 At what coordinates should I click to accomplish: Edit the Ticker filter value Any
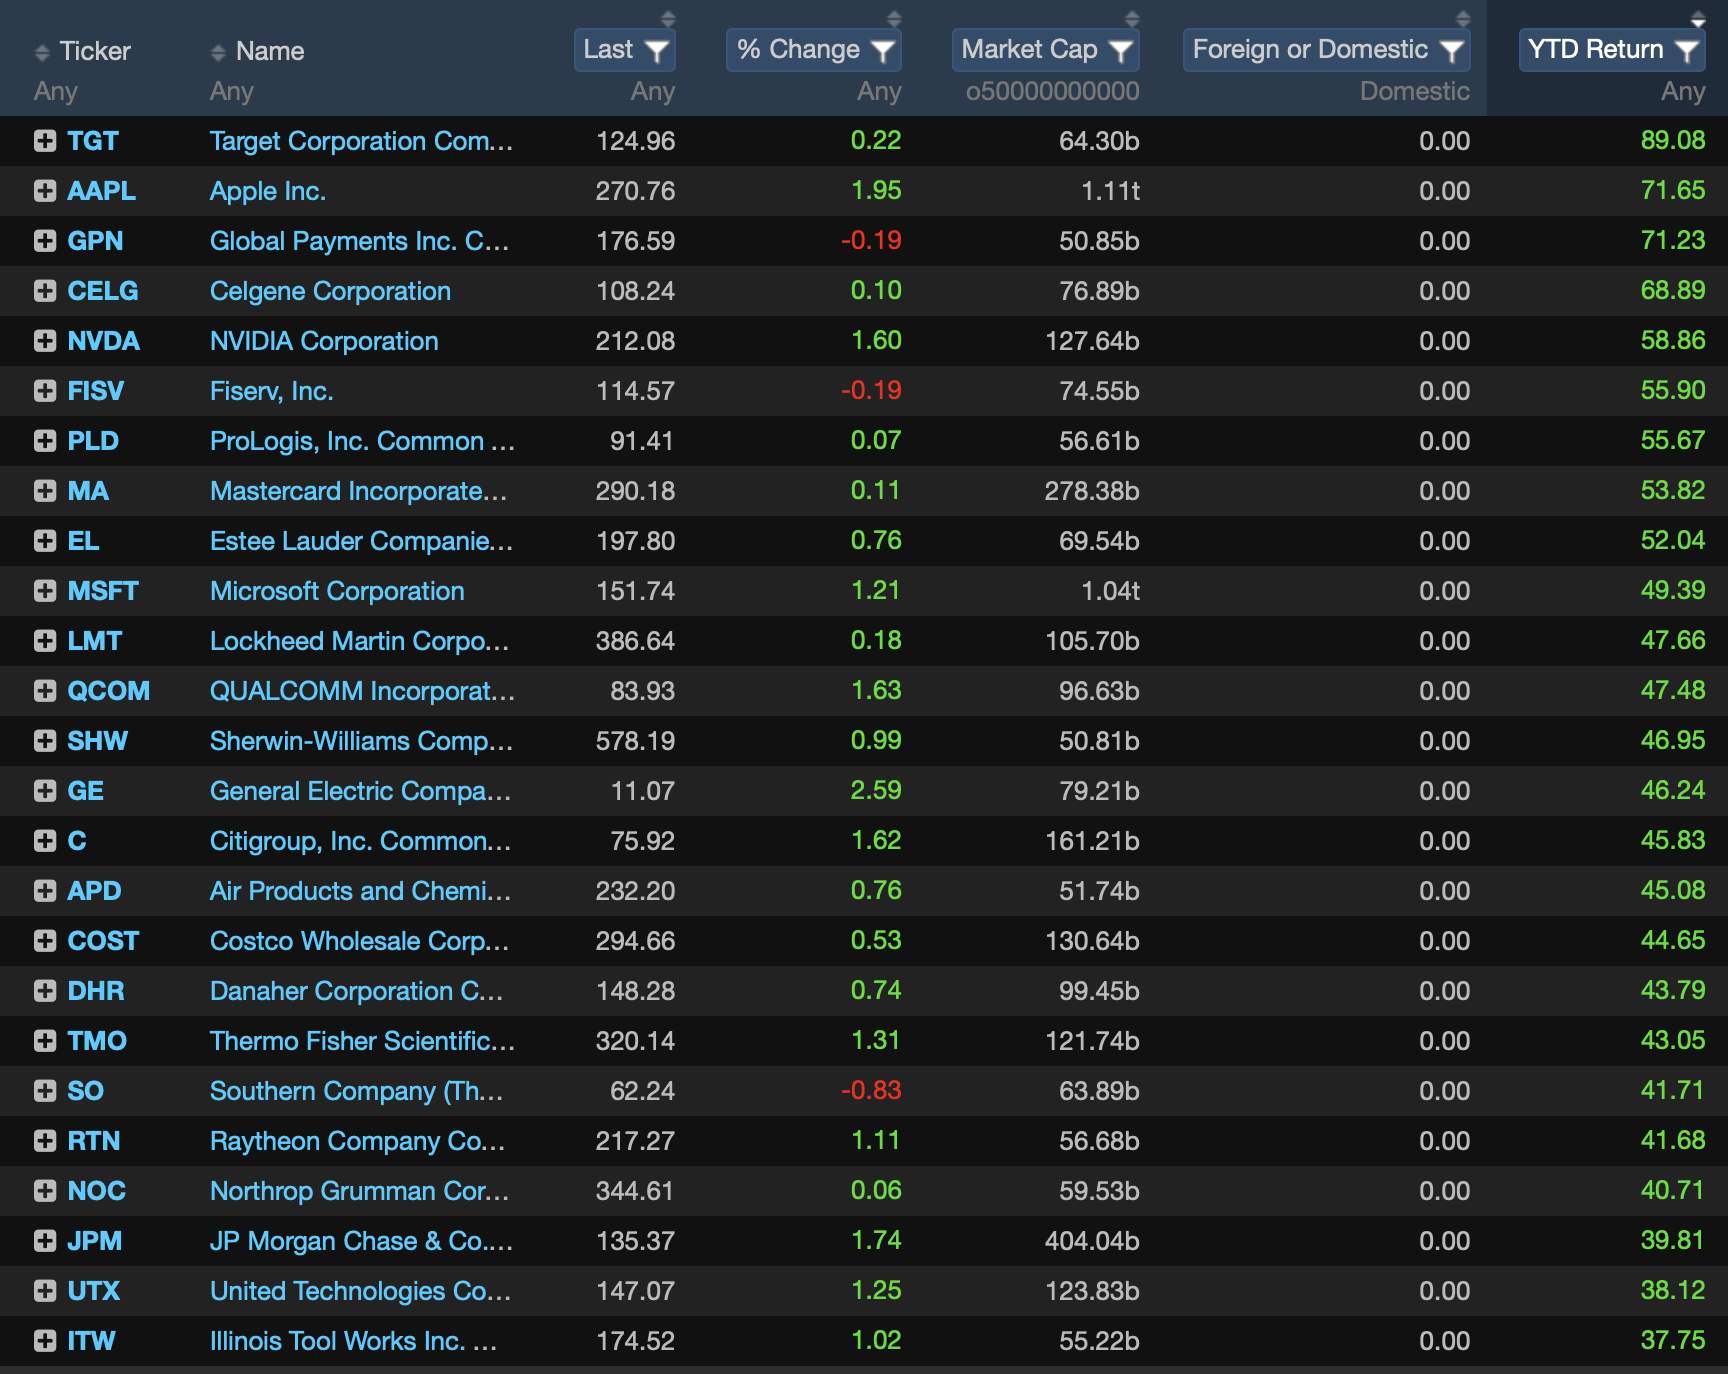(56, 92)
